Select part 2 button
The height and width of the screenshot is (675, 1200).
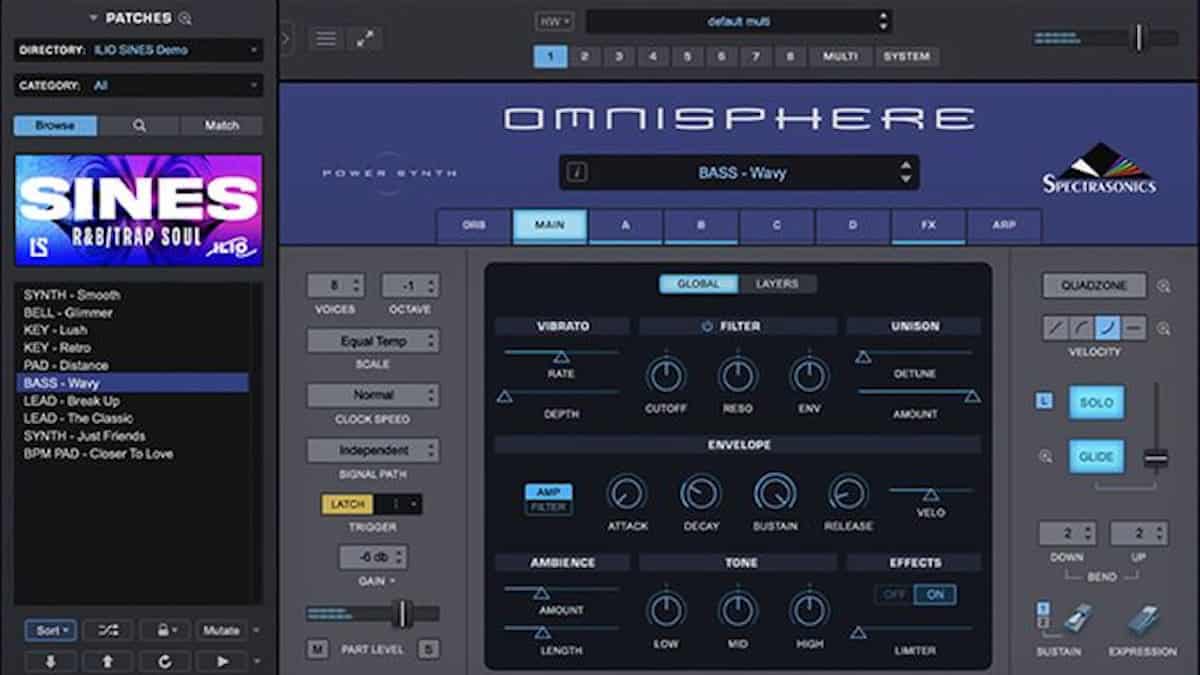coord(584,56)
